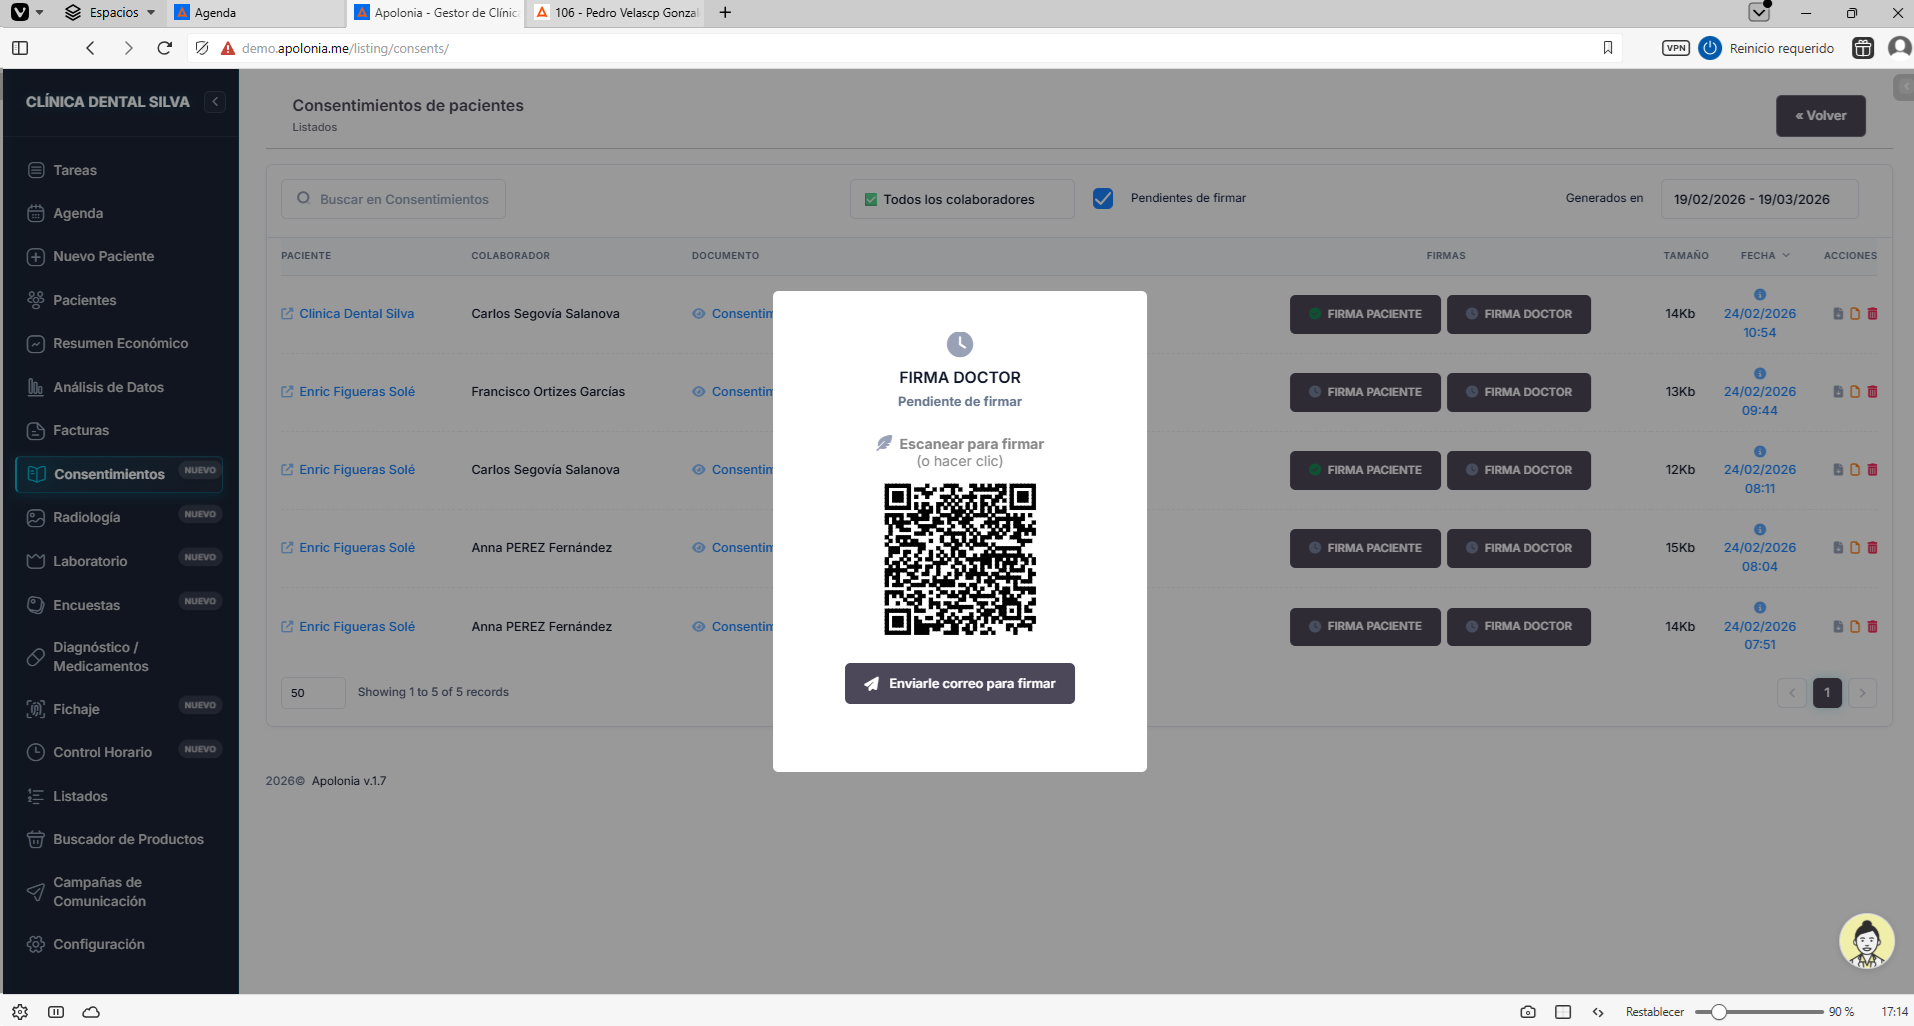Open a new browser tab
Viewport: 1914px width, 1026px height.
tap(725, 13)
